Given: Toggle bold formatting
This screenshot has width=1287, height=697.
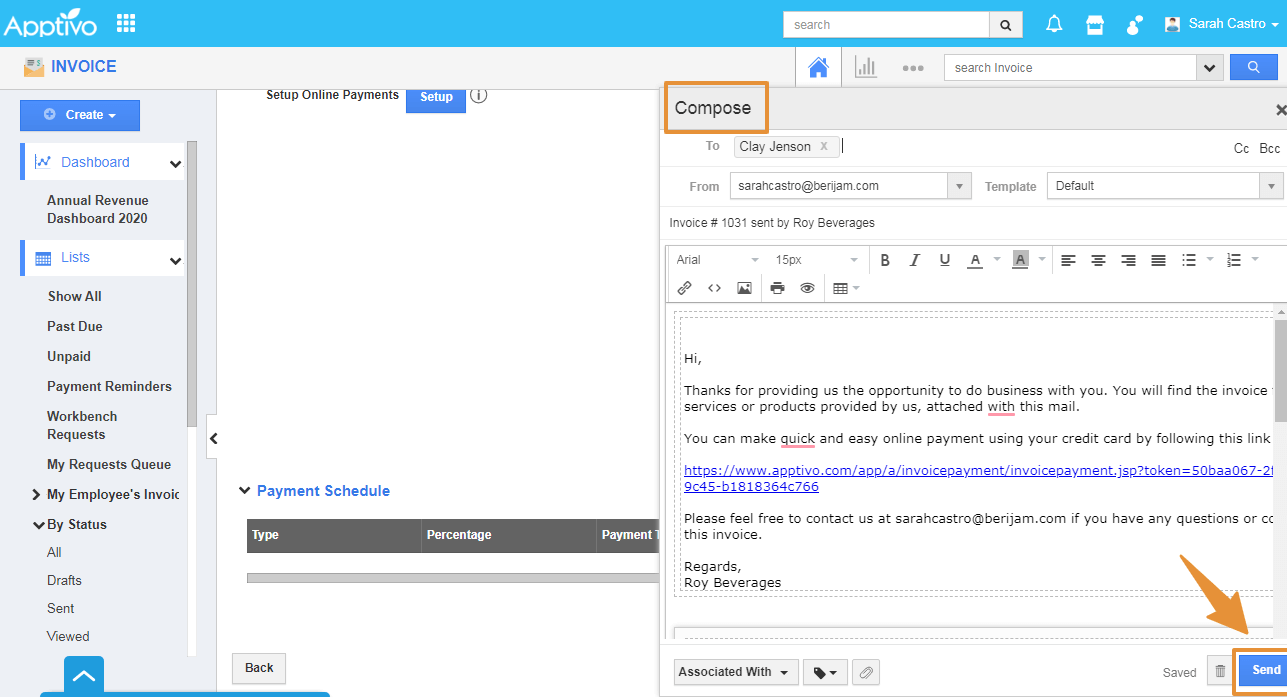Looking at the screenshot, I should pyautogui.click(x=884, y=260).
